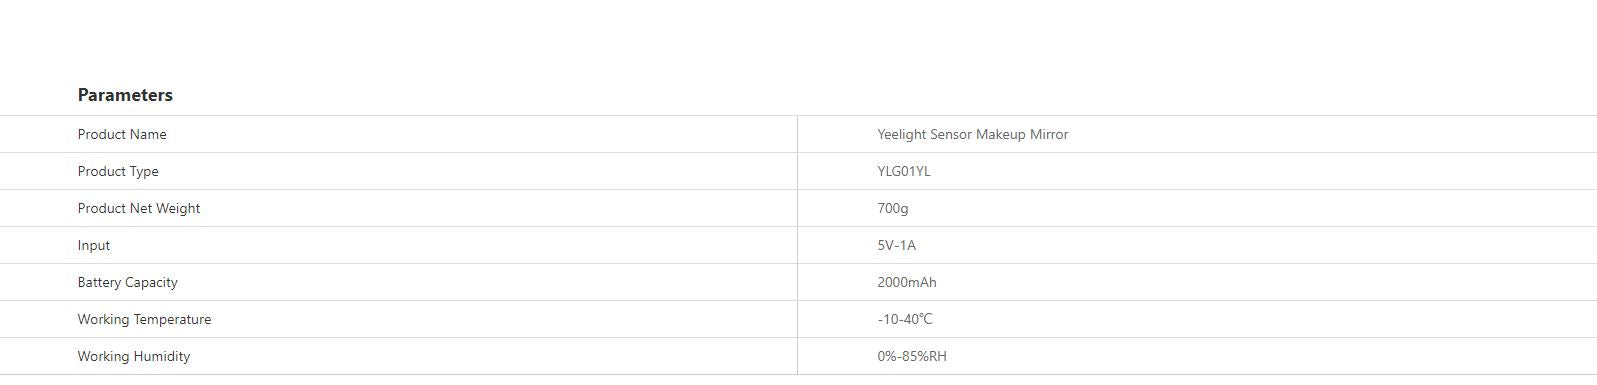
Task: Select the Battery Capacity label
Action: (128, 282)
